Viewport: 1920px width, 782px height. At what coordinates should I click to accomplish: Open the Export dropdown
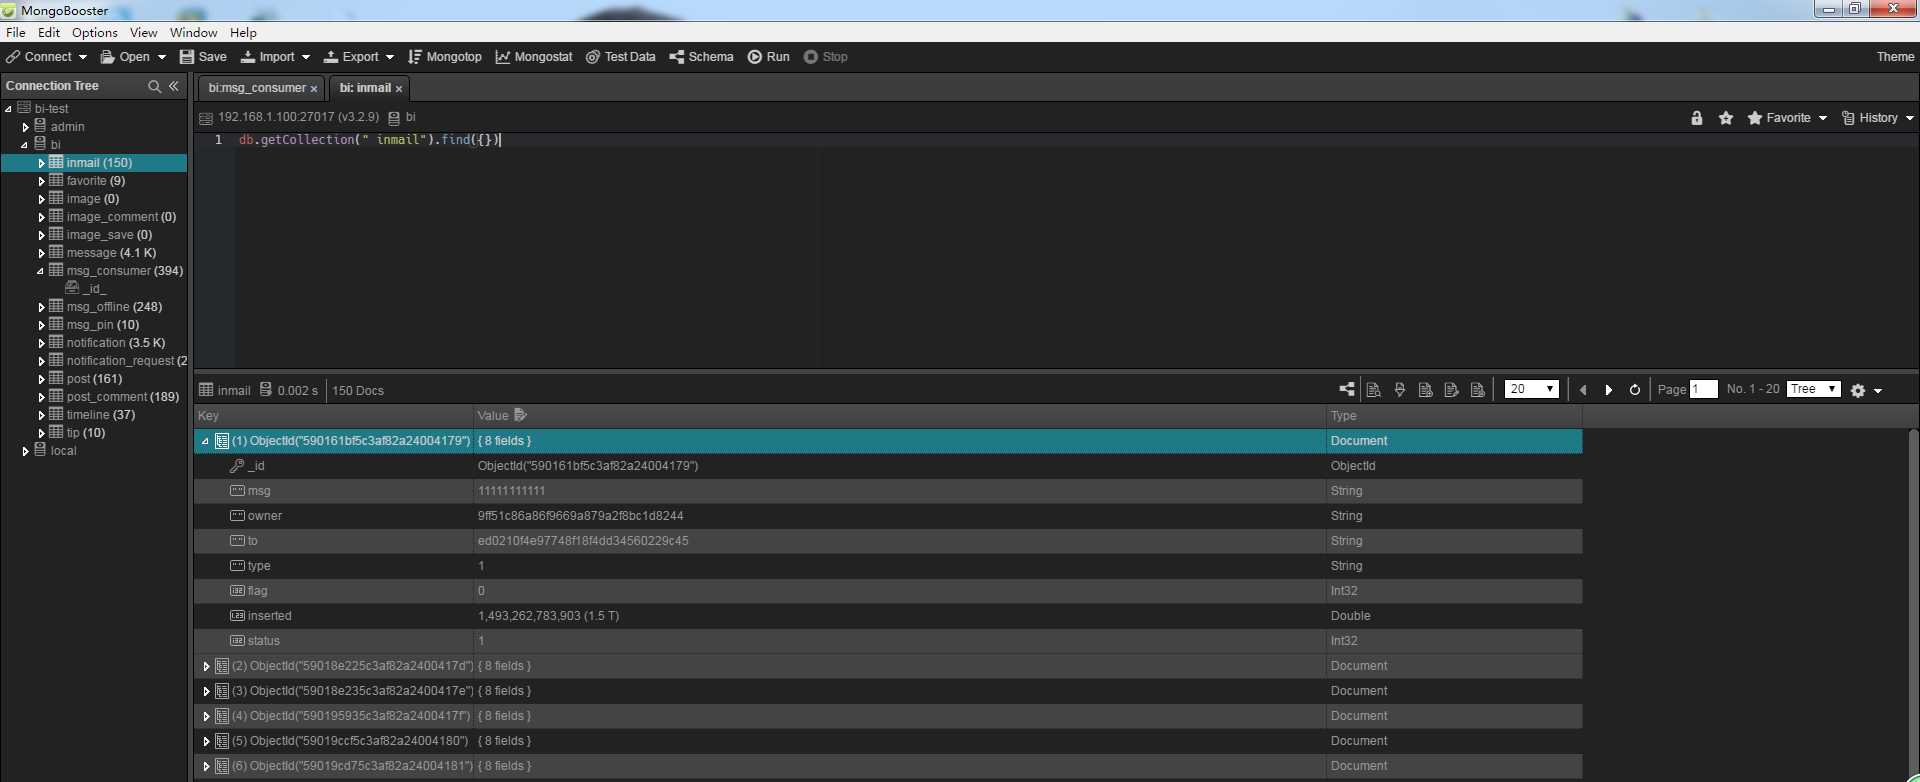pyautogui.click(x=359, y=57)
